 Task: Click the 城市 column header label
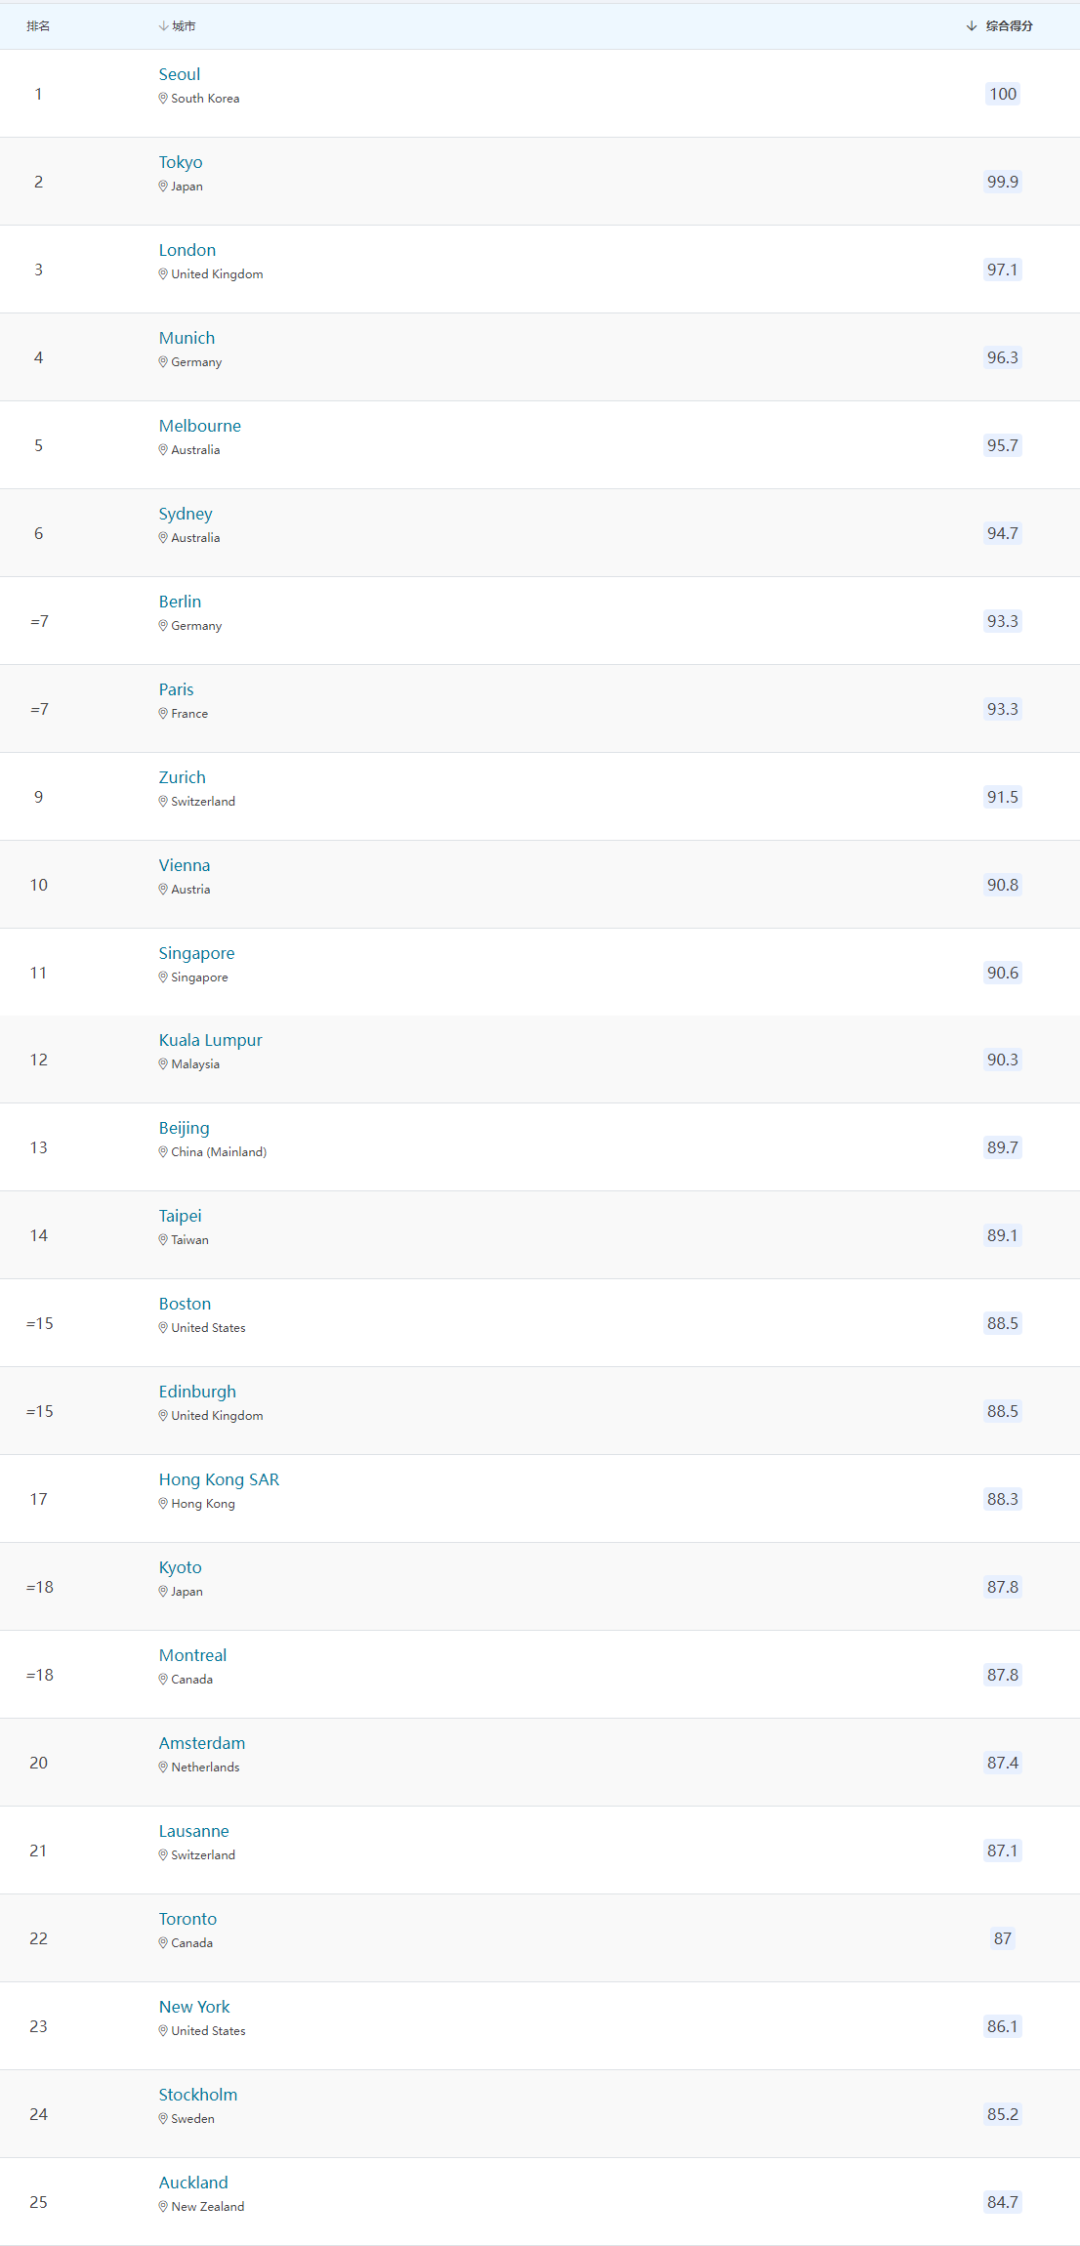(184, 26)
